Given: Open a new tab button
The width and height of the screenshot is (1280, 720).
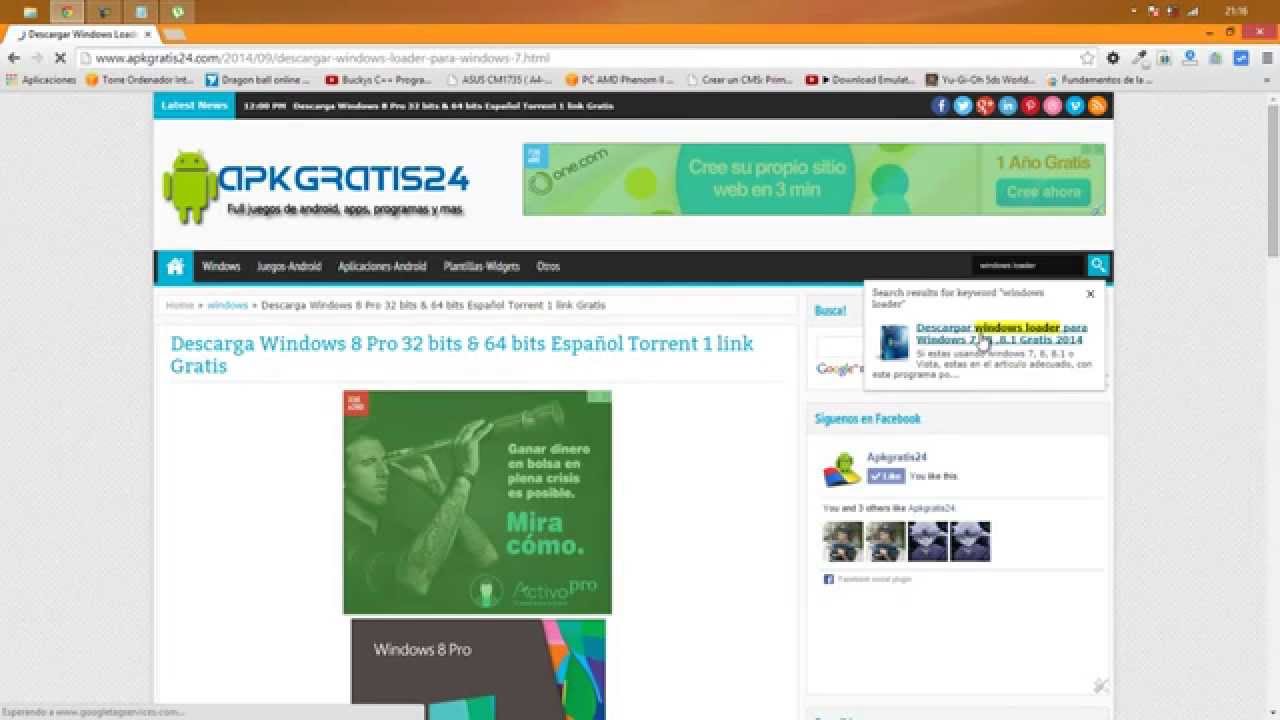Looking at the screenshot, I should coord(175,34).
